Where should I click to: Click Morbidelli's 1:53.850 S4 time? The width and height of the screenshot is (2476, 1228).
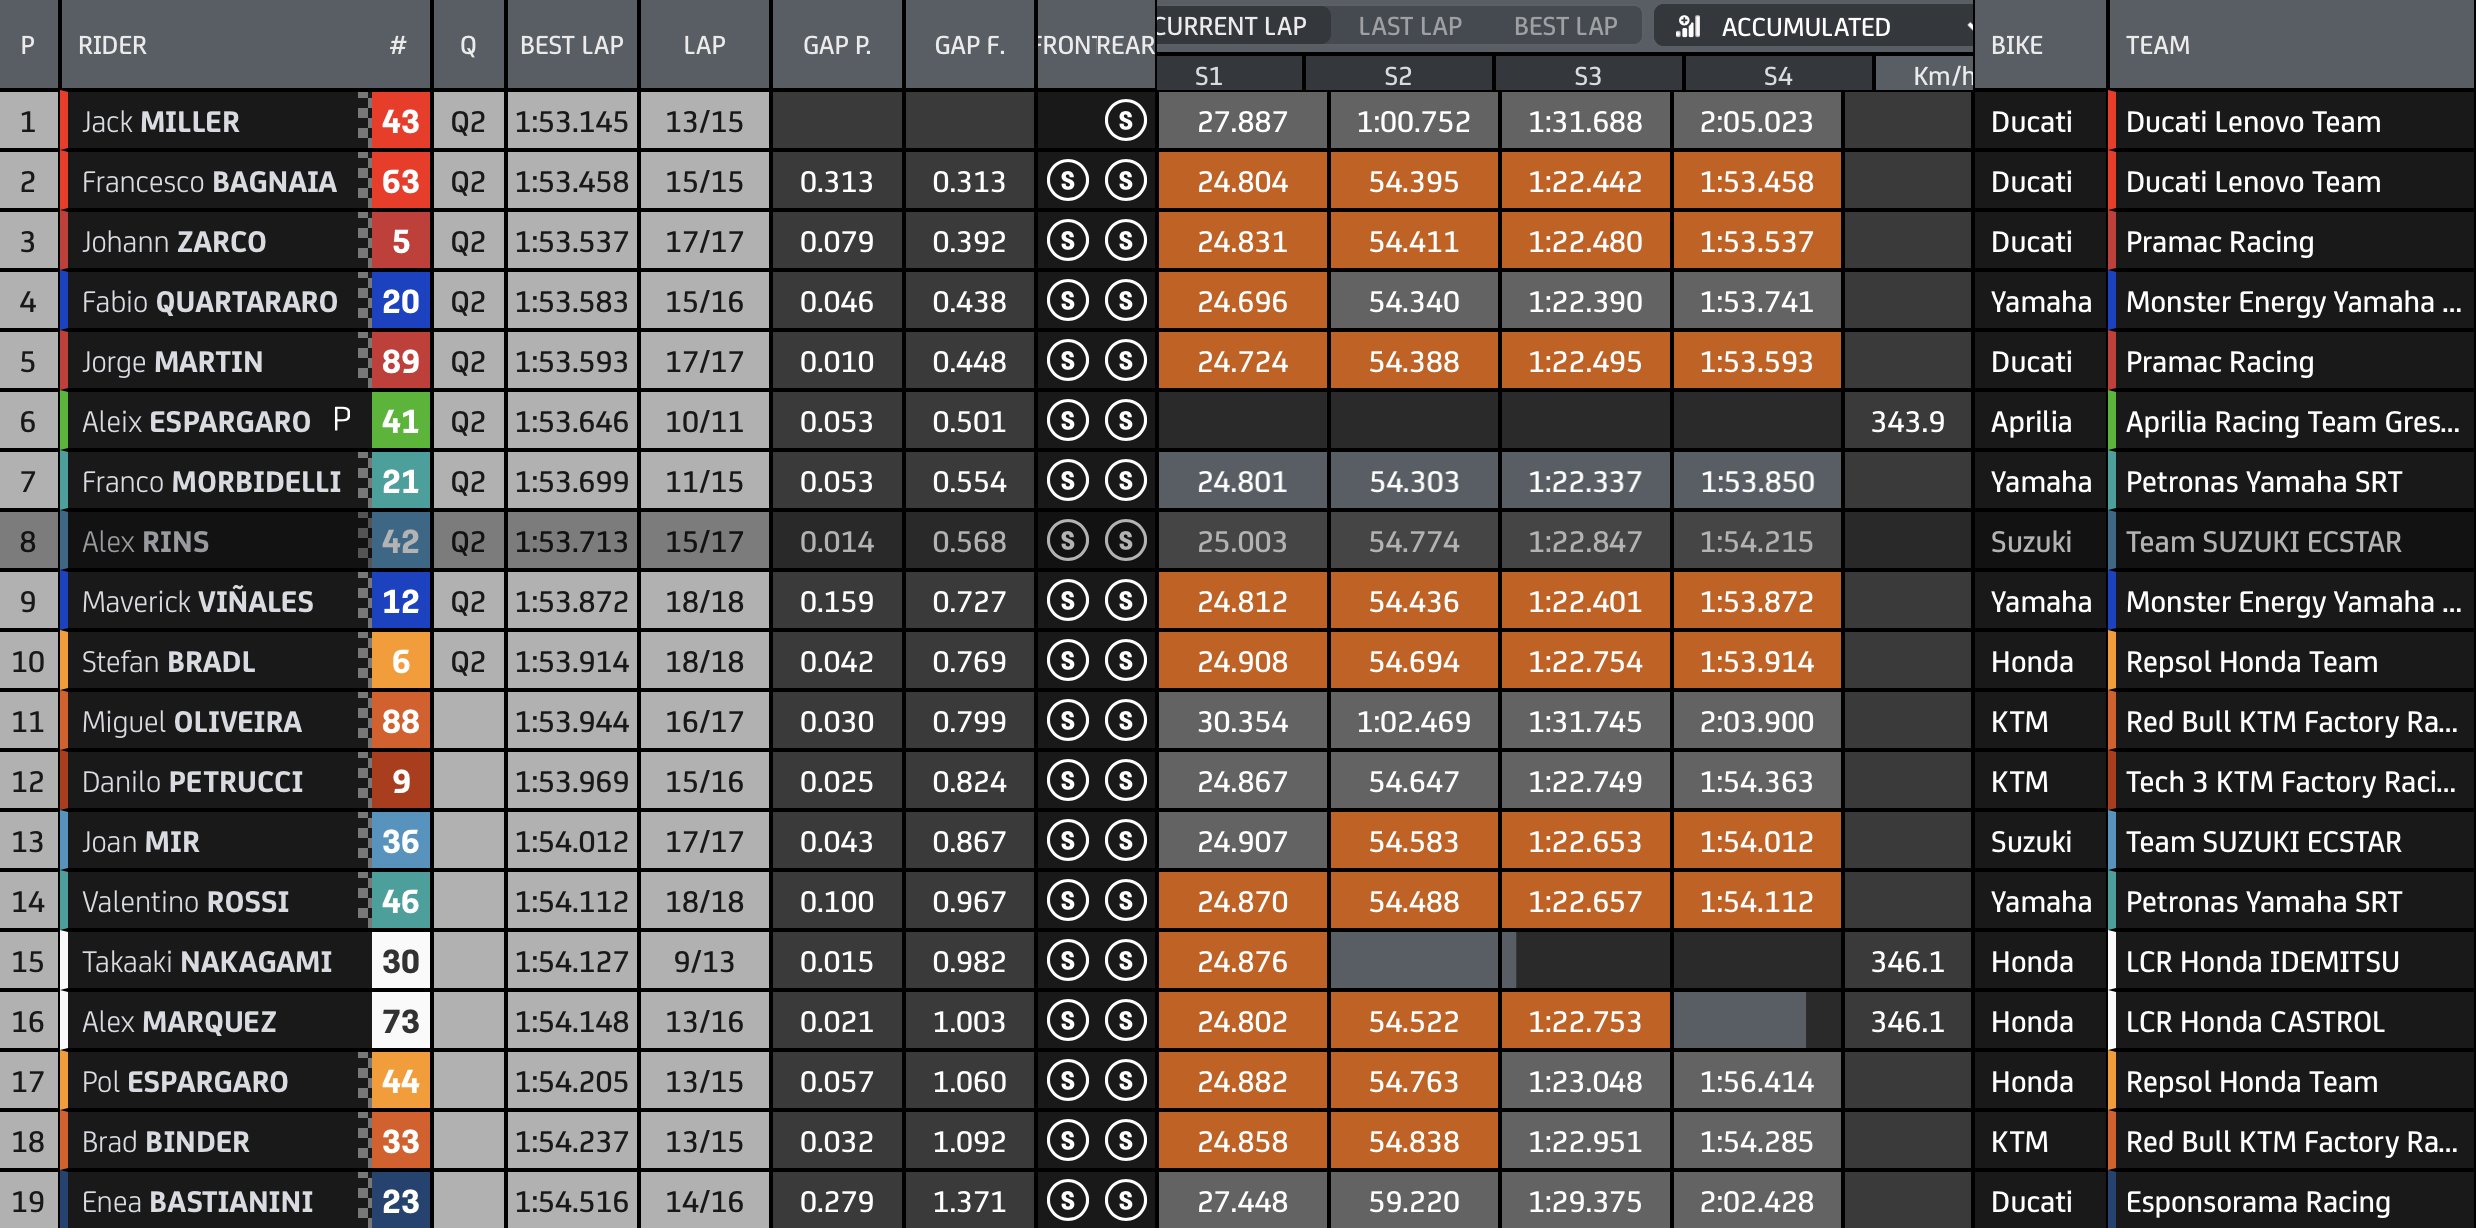(x=1757, y=481)
